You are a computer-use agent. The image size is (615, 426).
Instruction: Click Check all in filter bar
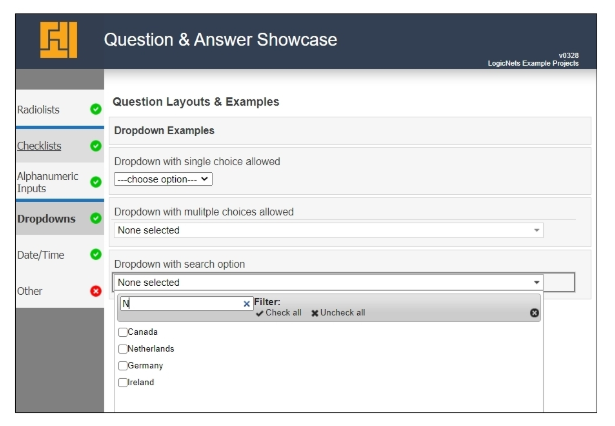[278, 313]
